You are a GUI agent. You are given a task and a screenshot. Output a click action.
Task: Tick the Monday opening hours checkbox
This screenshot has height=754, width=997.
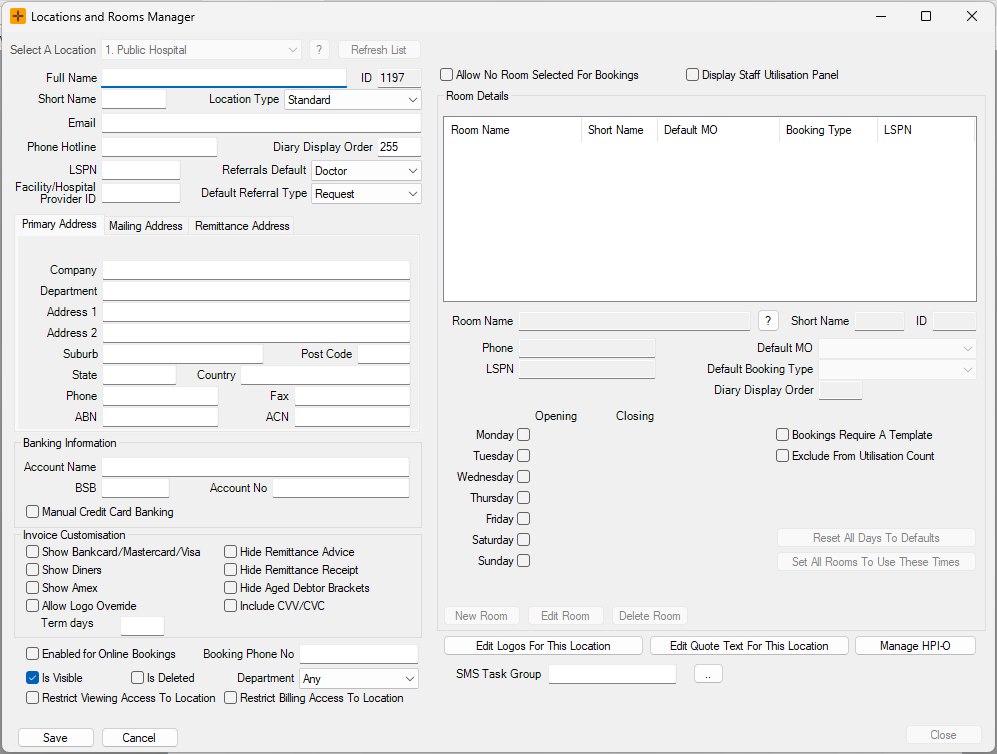click(523, 435)
